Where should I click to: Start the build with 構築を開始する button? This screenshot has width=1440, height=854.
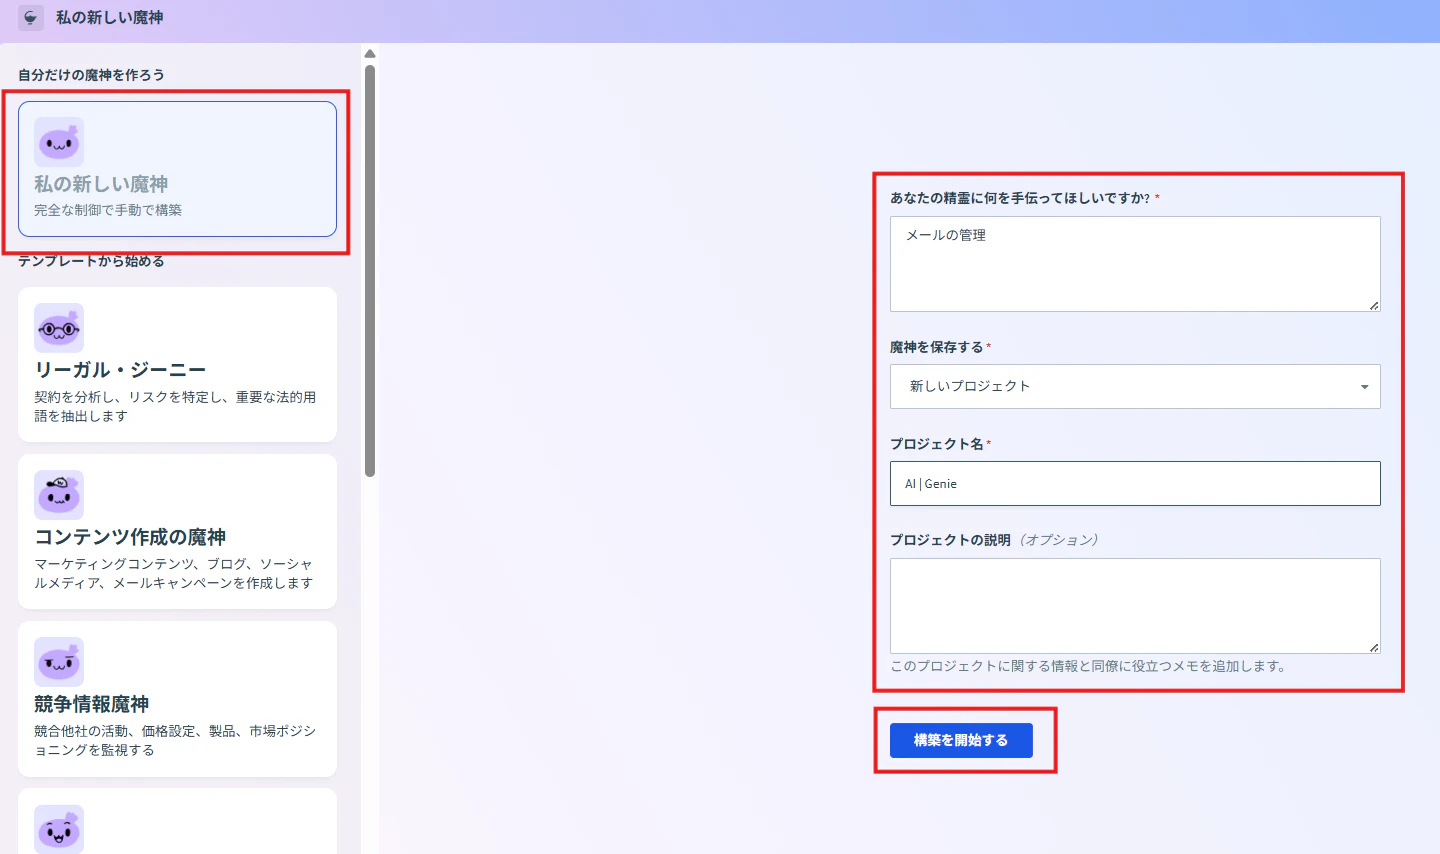pos(961,740)
